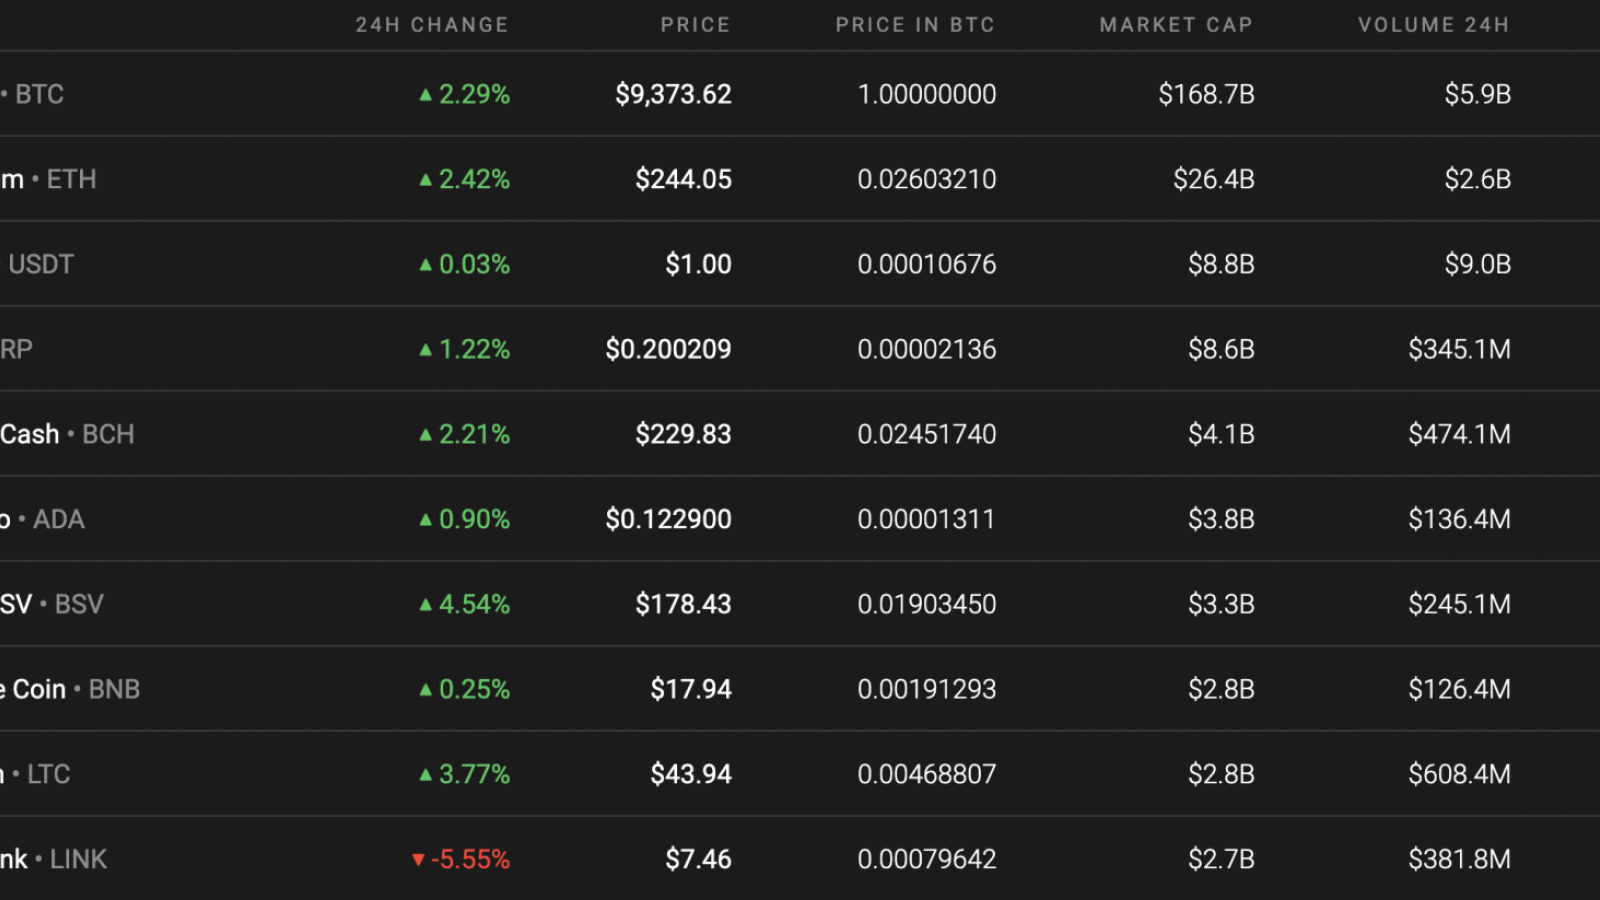The width and height of the screenshot is (1600, 900).
Task: Sort by PRICE IN BTC column header
Action: click(x=915, y=25)
